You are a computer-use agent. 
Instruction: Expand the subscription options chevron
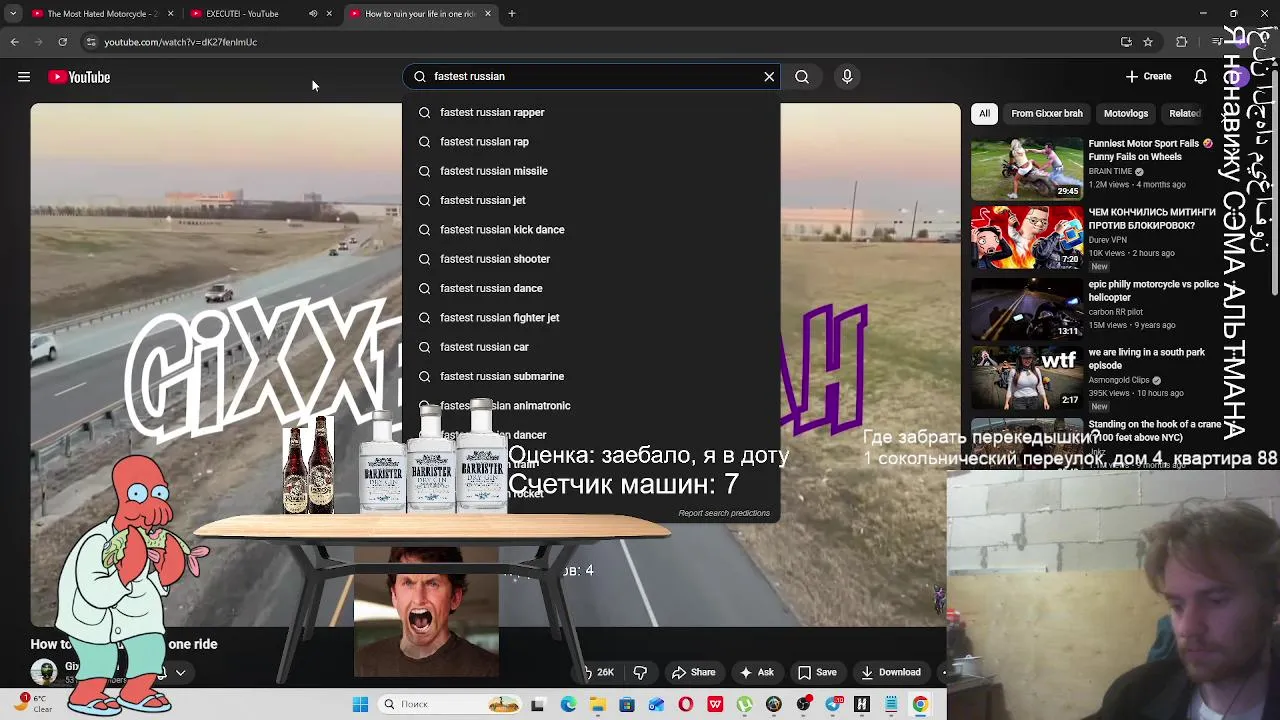pyautogui.click(x=180, y=673)
